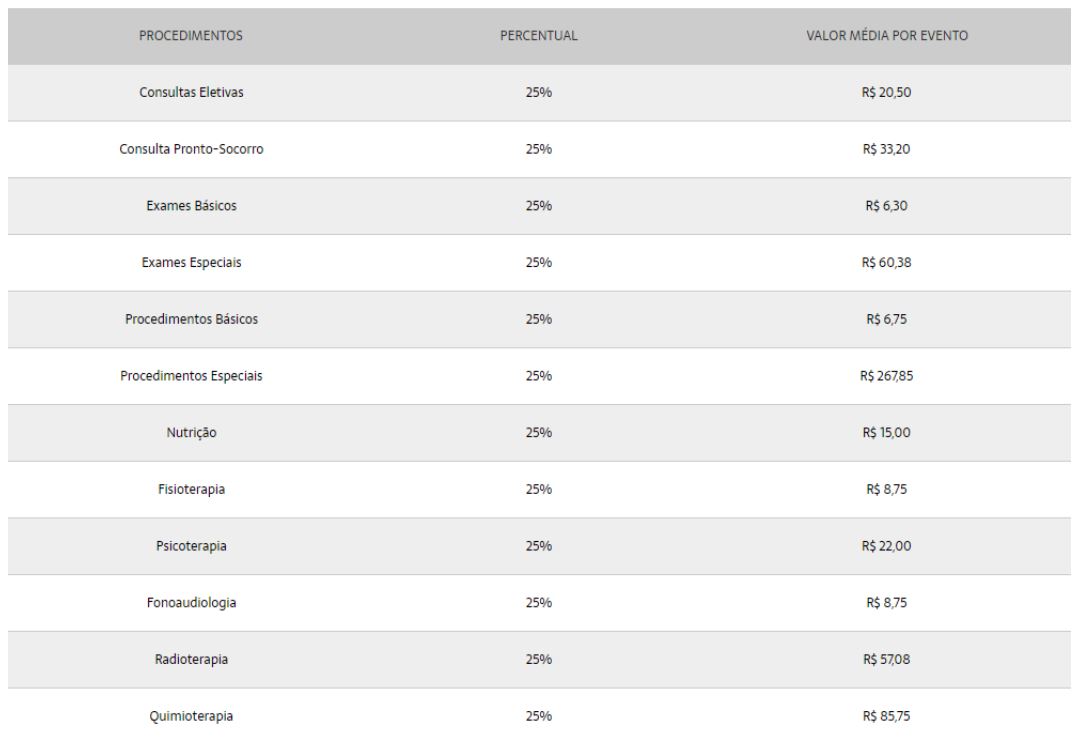
Task: Select the Procedimentos Básicos row label
Action: pyautogui.click(x=191, y=320)
